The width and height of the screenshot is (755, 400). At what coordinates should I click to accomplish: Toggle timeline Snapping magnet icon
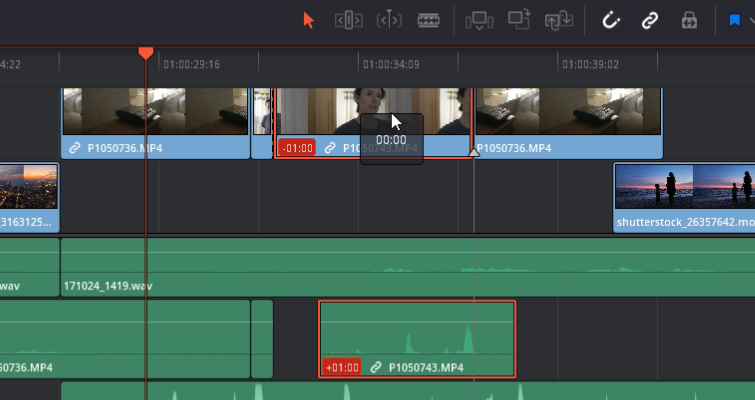(611, 21)
